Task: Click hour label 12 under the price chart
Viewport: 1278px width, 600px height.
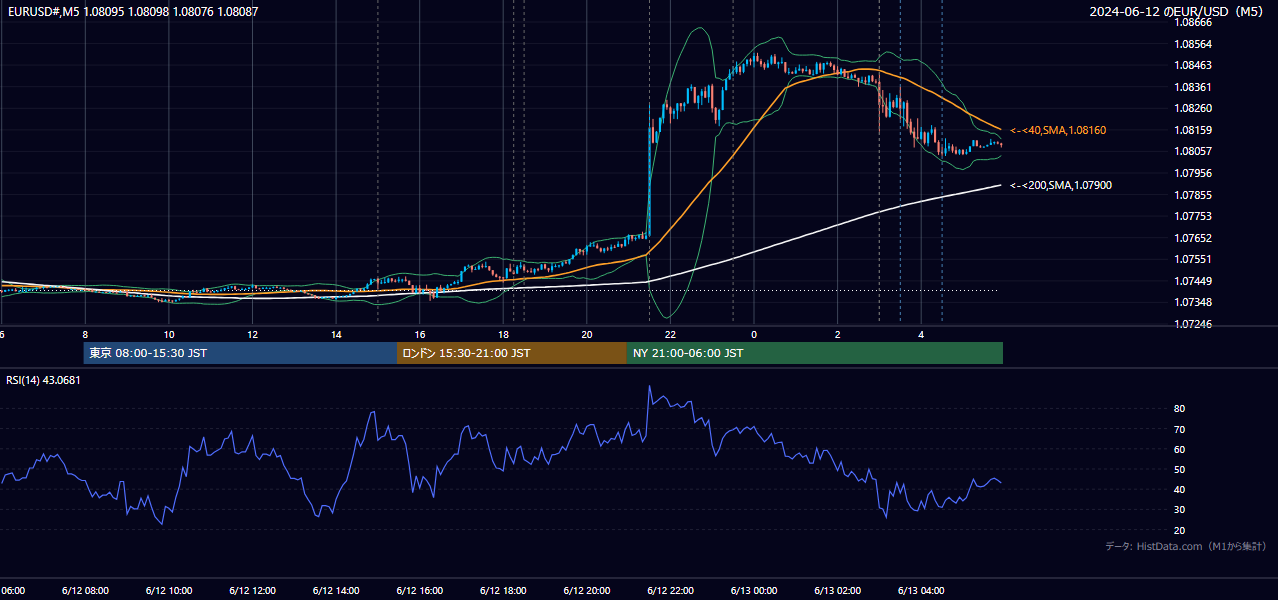Action: [x=253, y=334]
